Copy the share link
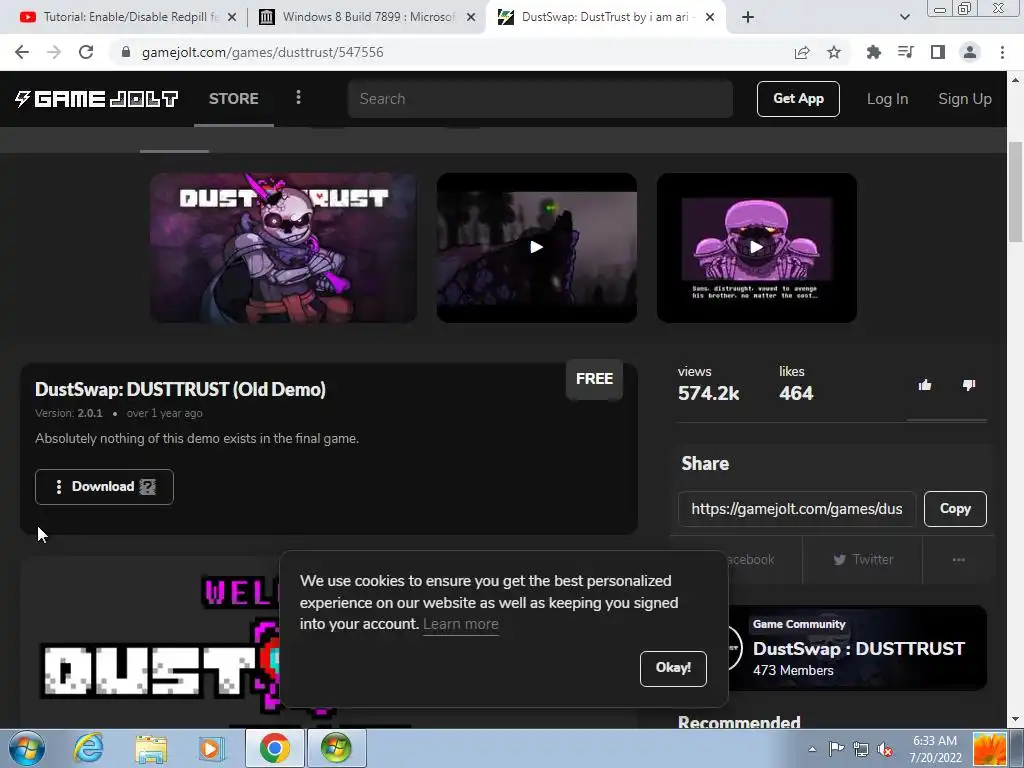1024x768 pixels. pyautogui.click(x=955, y=509)
